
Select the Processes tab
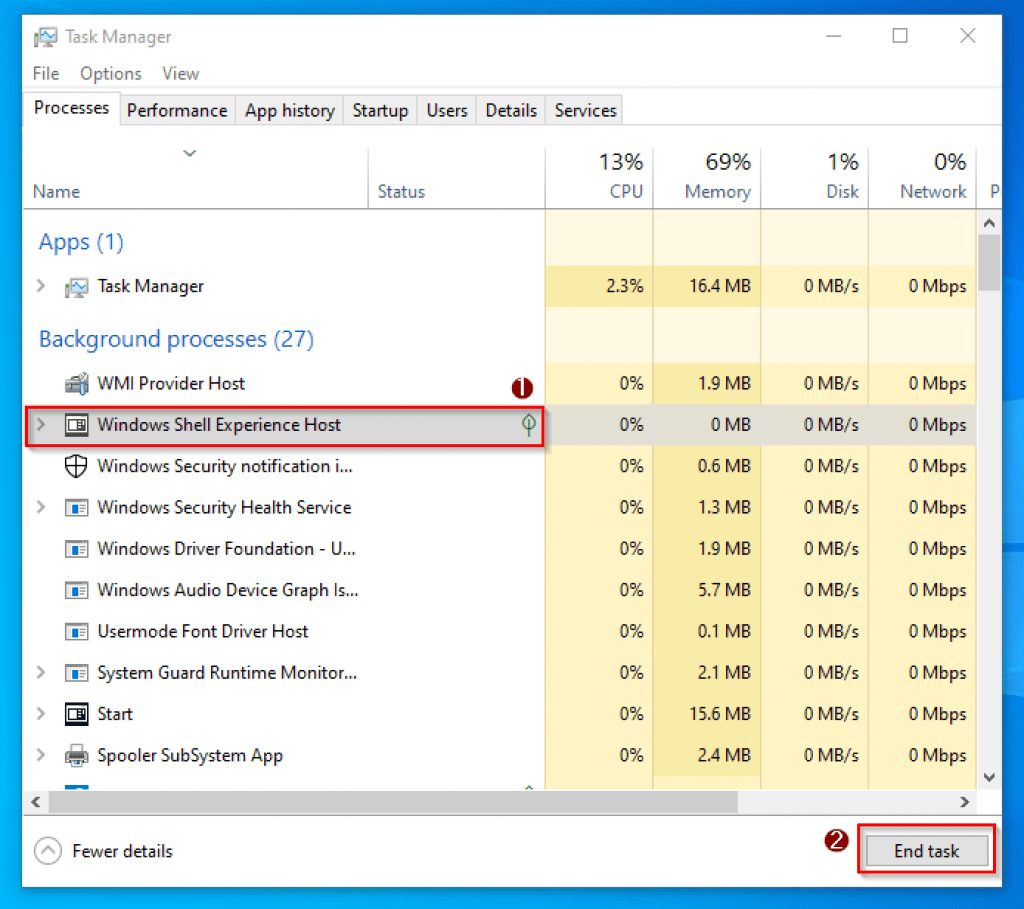coord(71,108)
